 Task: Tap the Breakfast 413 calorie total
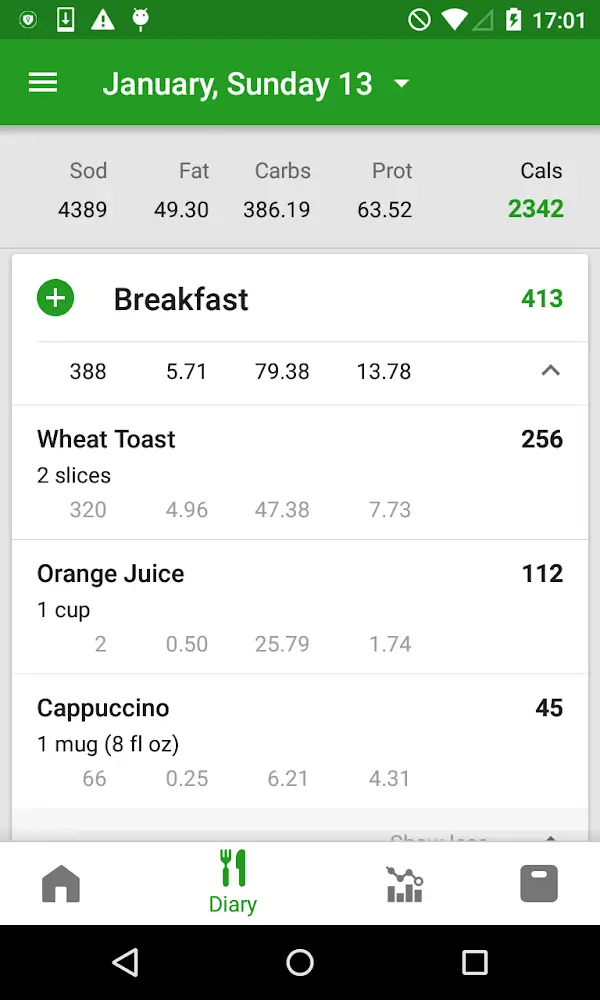point(542,298)
